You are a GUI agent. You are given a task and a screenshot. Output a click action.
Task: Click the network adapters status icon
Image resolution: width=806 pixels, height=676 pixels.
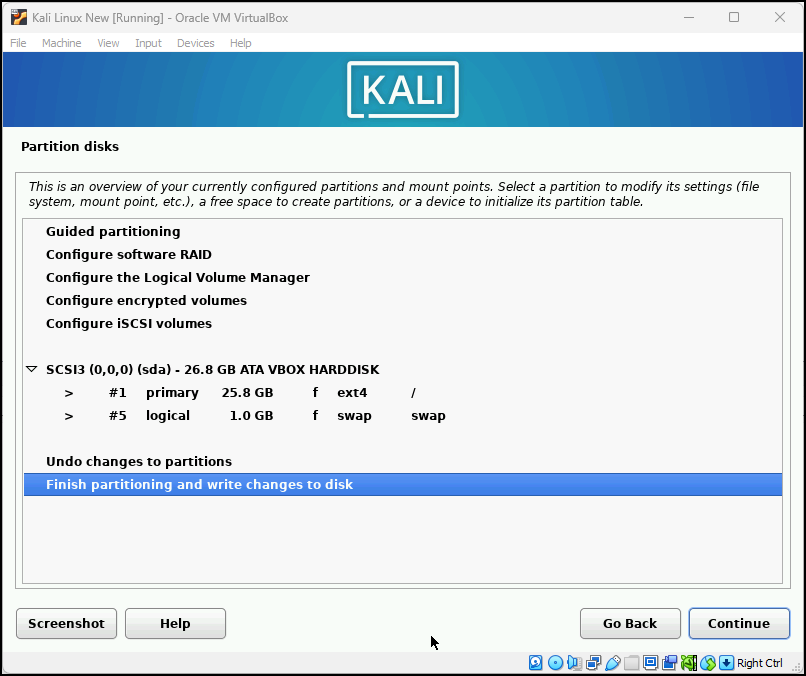pyautogui.click(x=593, y=663)
